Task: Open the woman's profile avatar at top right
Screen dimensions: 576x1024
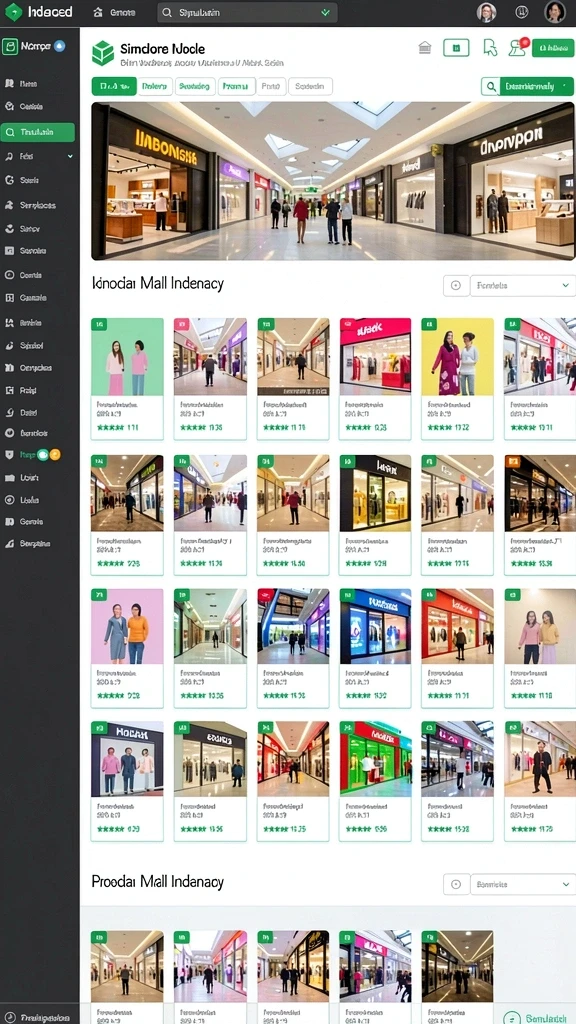Action: point(554,12)
